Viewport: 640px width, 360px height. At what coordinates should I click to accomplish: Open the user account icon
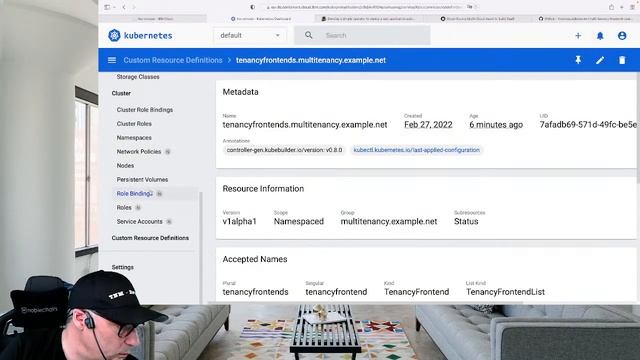(622, 36)
